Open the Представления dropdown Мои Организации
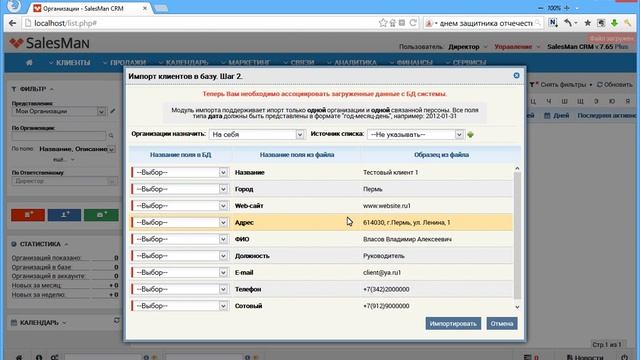The width and height of the screenshot is (640, 360). (59, 111)
